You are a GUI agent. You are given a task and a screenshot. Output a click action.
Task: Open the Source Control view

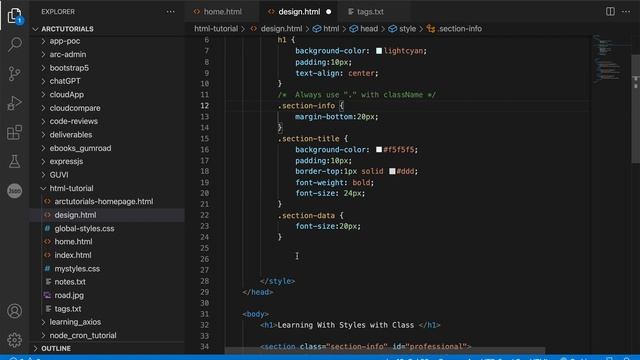click(x=15, y=73)
